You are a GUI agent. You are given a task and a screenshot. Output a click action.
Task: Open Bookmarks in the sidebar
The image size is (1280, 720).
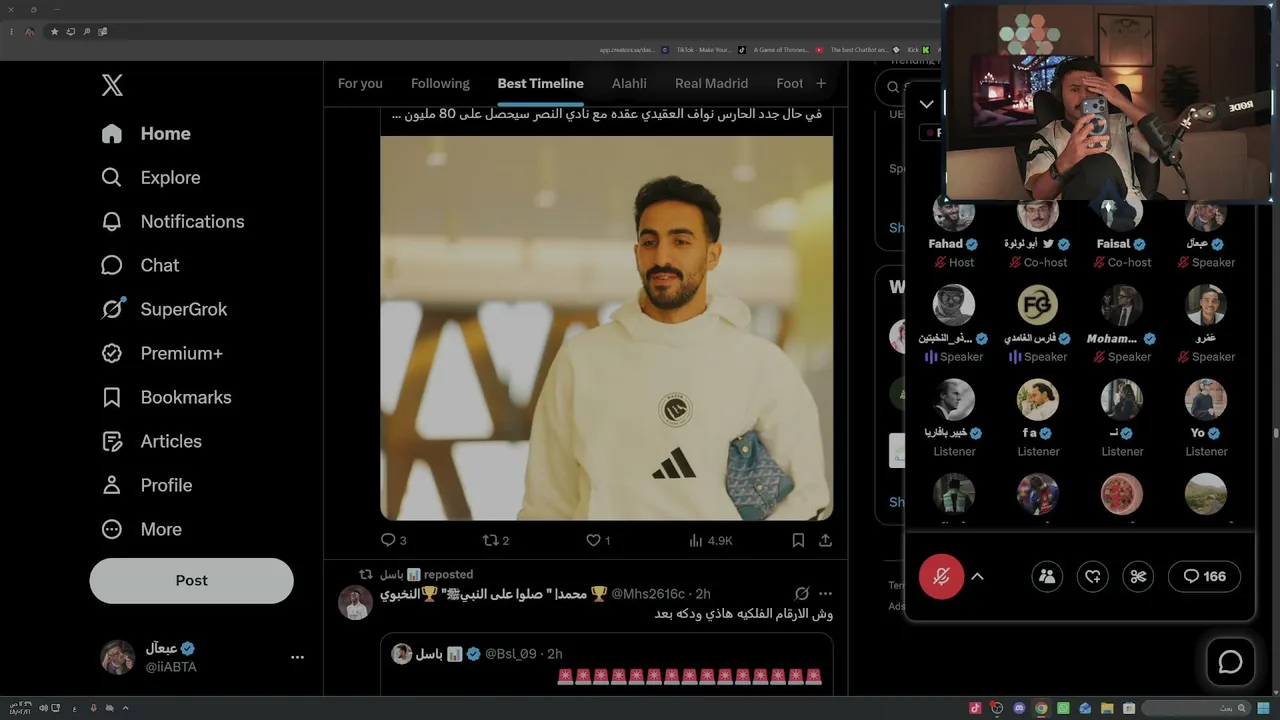(166, 397)
